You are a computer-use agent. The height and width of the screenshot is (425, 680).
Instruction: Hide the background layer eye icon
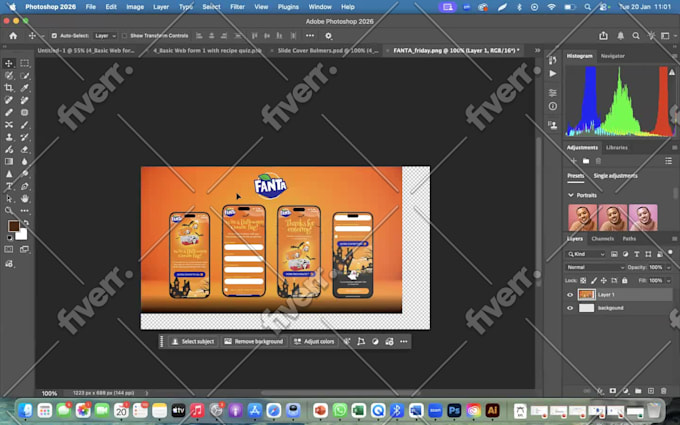click(570, 308)
